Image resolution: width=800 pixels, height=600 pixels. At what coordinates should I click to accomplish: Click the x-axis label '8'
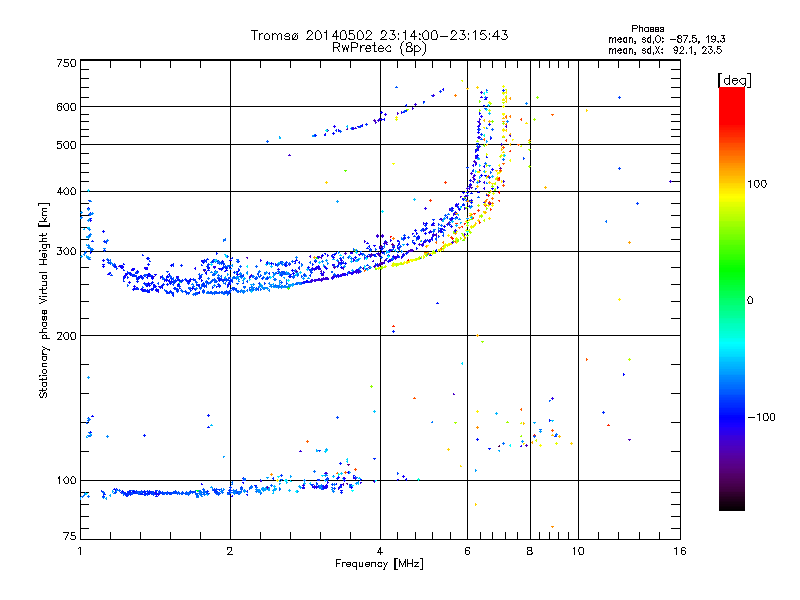tap(530, 551)
